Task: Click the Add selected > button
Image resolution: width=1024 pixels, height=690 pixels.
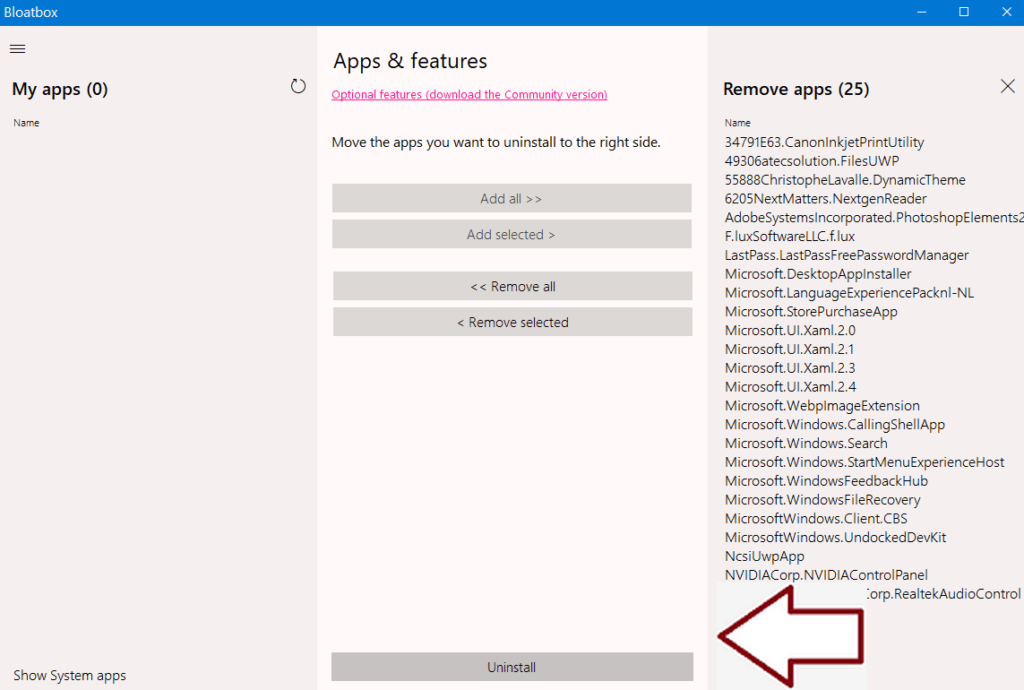Action: tap(511, 234)
